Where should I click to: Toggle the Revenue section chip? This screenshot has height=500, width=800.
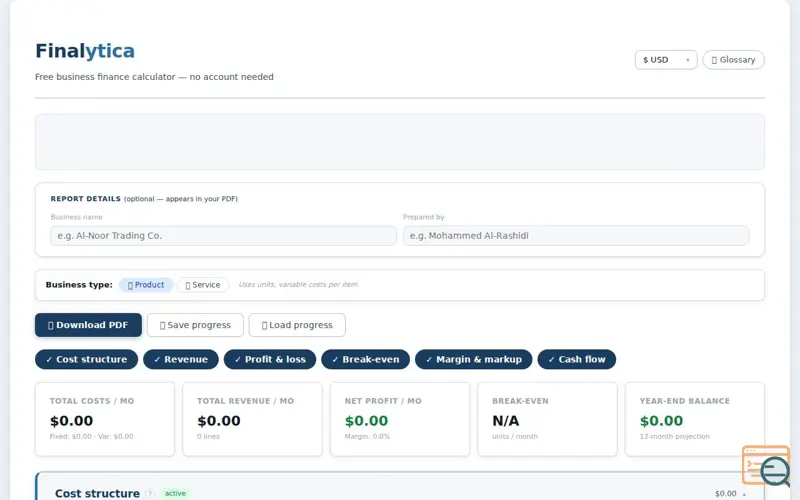point(181,359)
